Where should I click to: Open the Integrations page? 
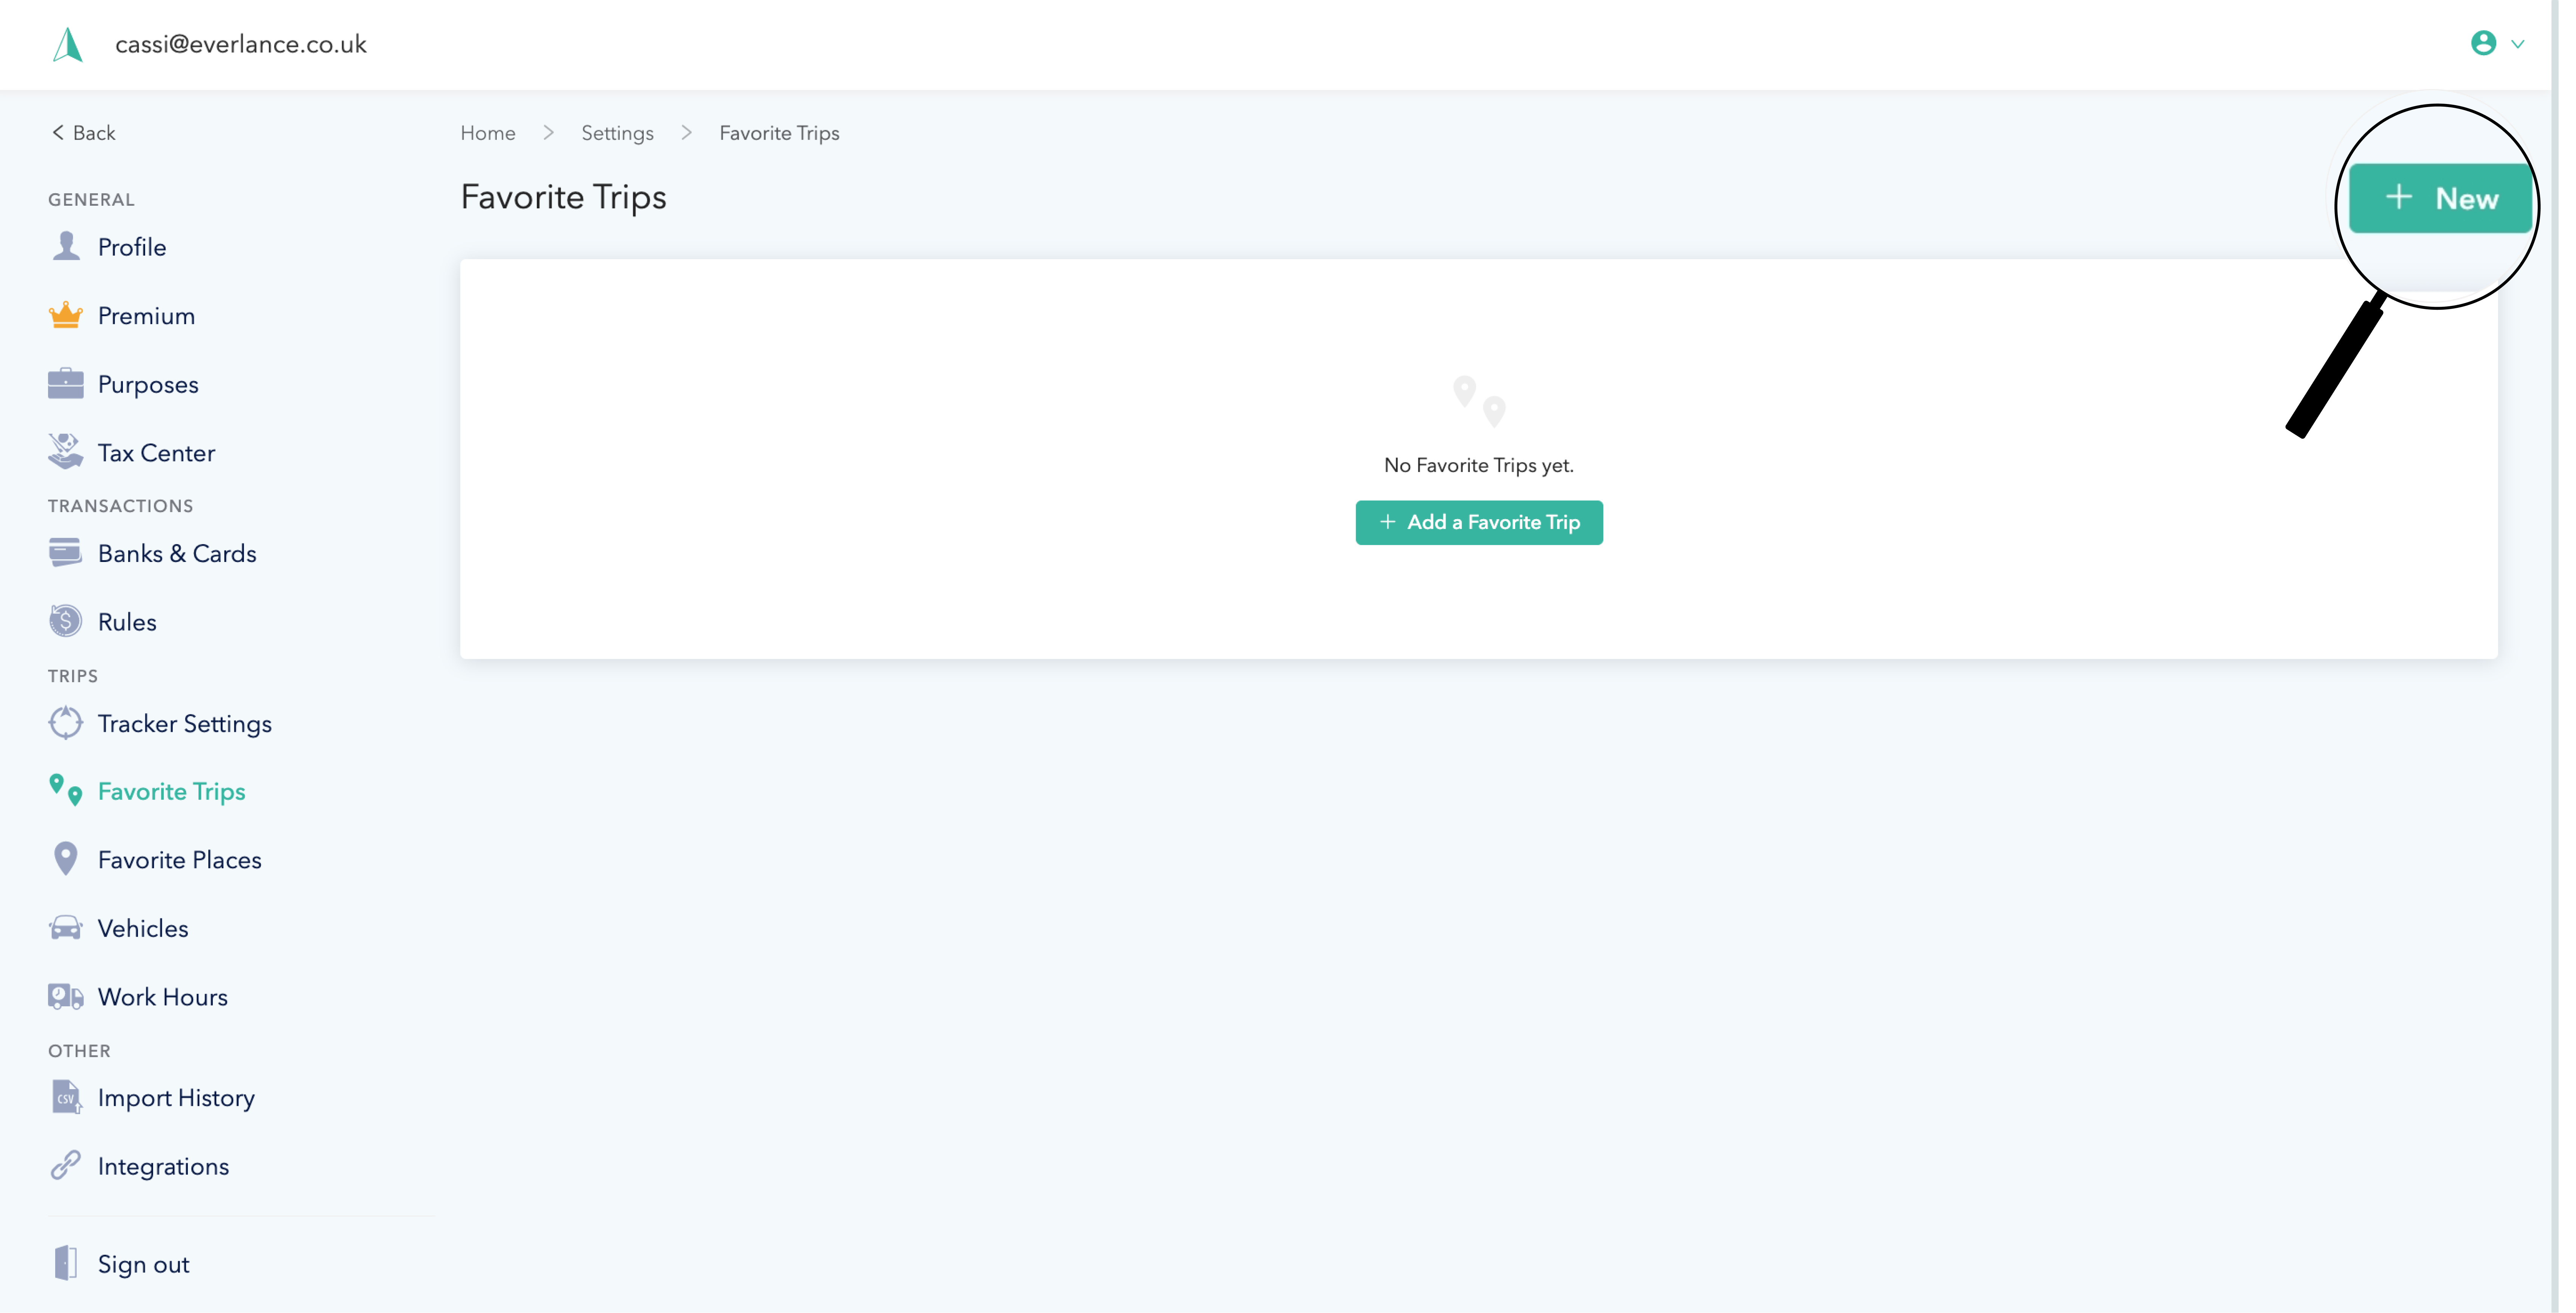[x=163, y=1167]
